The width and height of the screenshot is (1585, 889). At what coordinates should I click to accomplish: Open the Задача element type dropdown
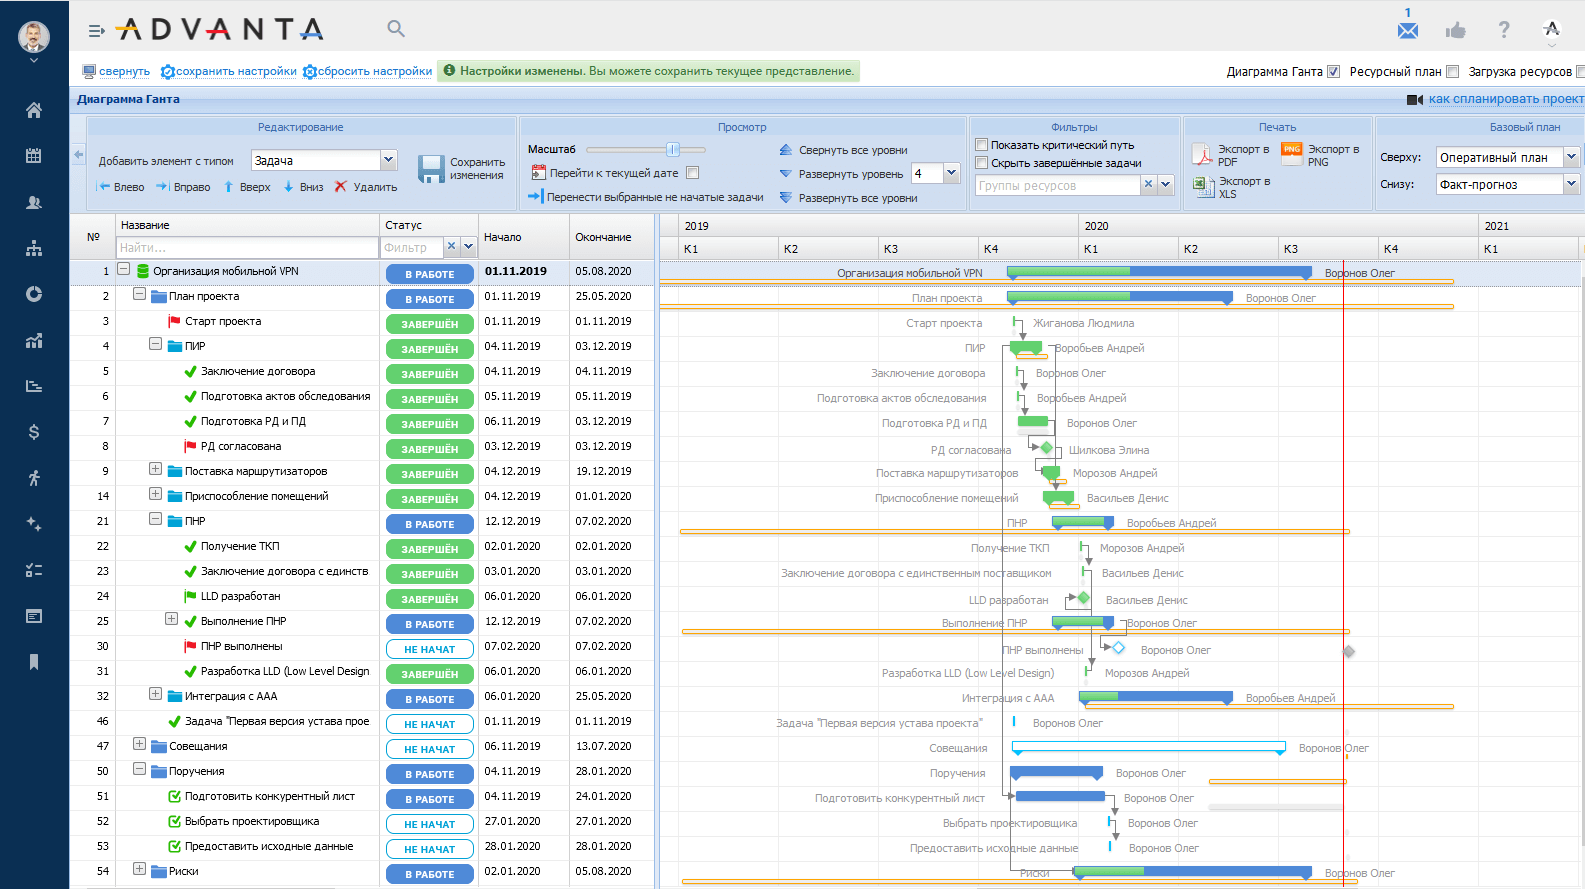389,160
